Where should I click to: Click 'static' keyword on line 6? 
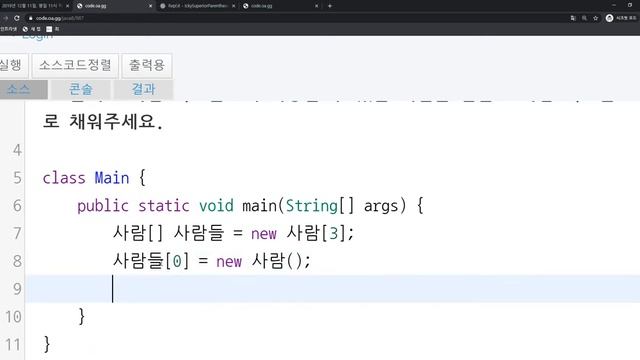(164, 206)
